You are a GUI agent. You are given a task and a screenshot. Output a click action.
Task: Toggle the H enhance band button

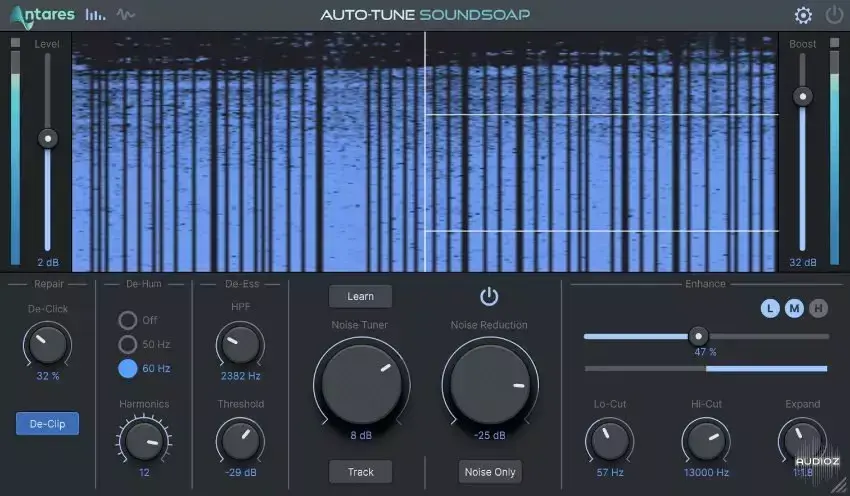[x=818, y=308]
